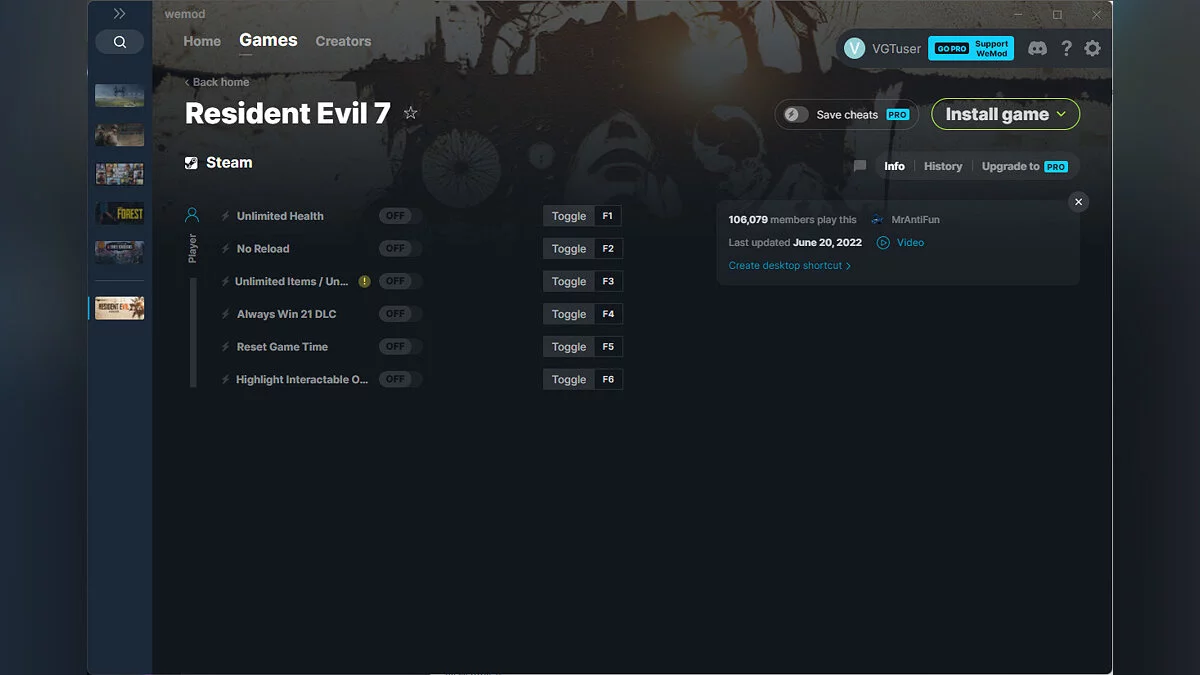Viewport: 1200px width, 675px height.
Task: Close the info panel with X button
Action: (1078, 202)
